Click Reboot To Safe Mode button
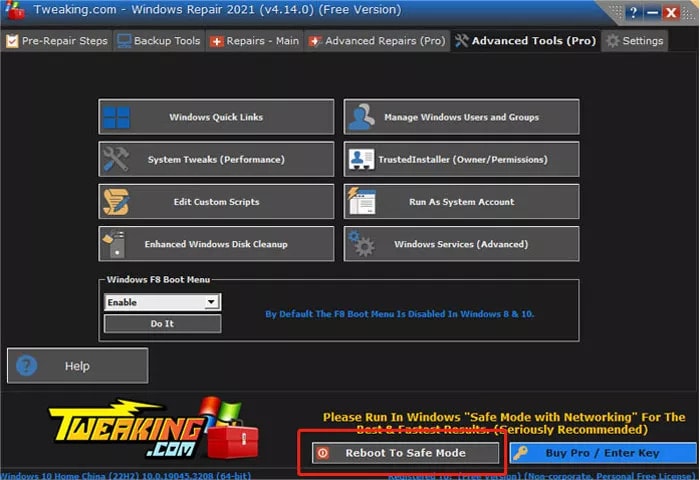This screenshot has height=480, width=700. 405,453
